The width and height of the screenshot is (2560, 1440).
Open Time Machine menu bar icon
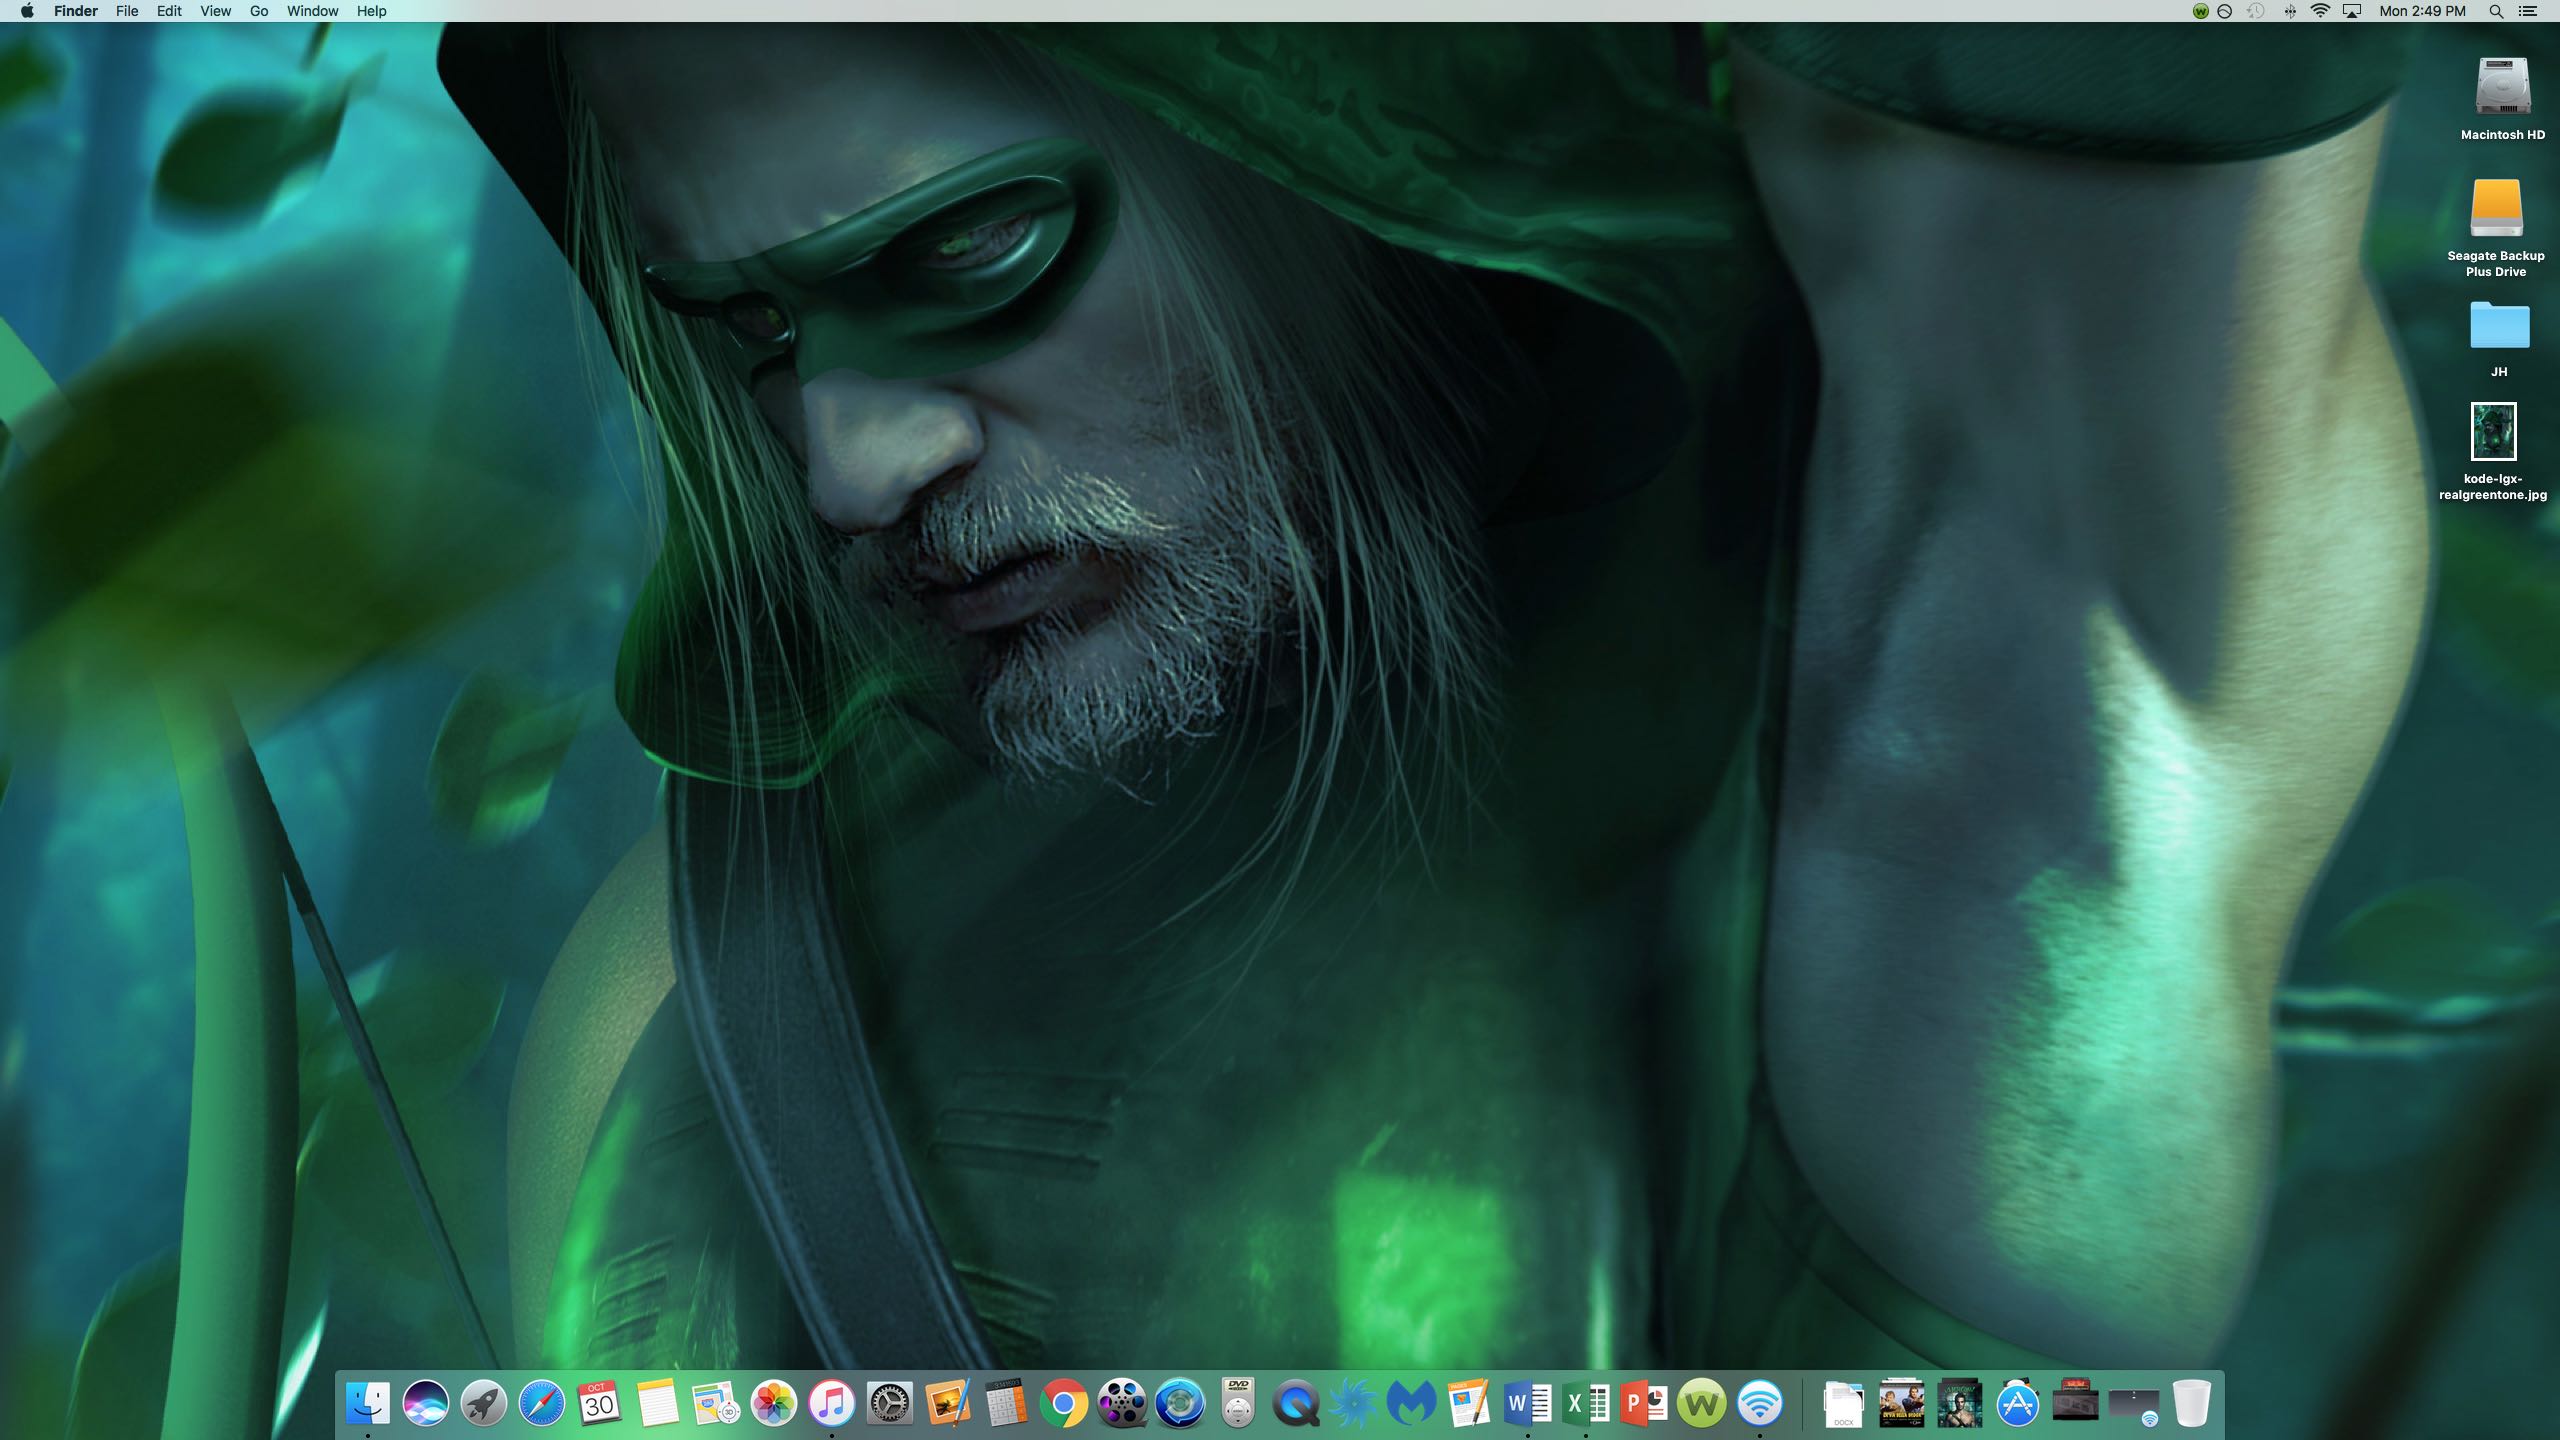(2255, 11)
